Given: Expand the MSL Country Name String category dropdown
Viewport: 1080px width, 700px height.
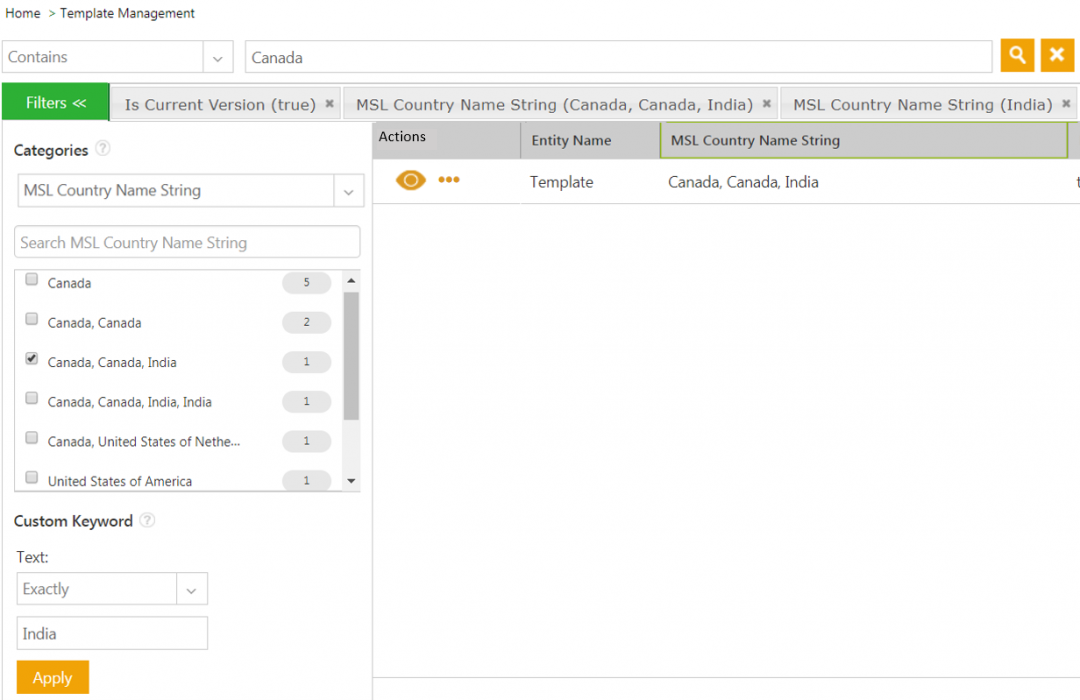Looking at the screenshot, I should click(348, 191).
